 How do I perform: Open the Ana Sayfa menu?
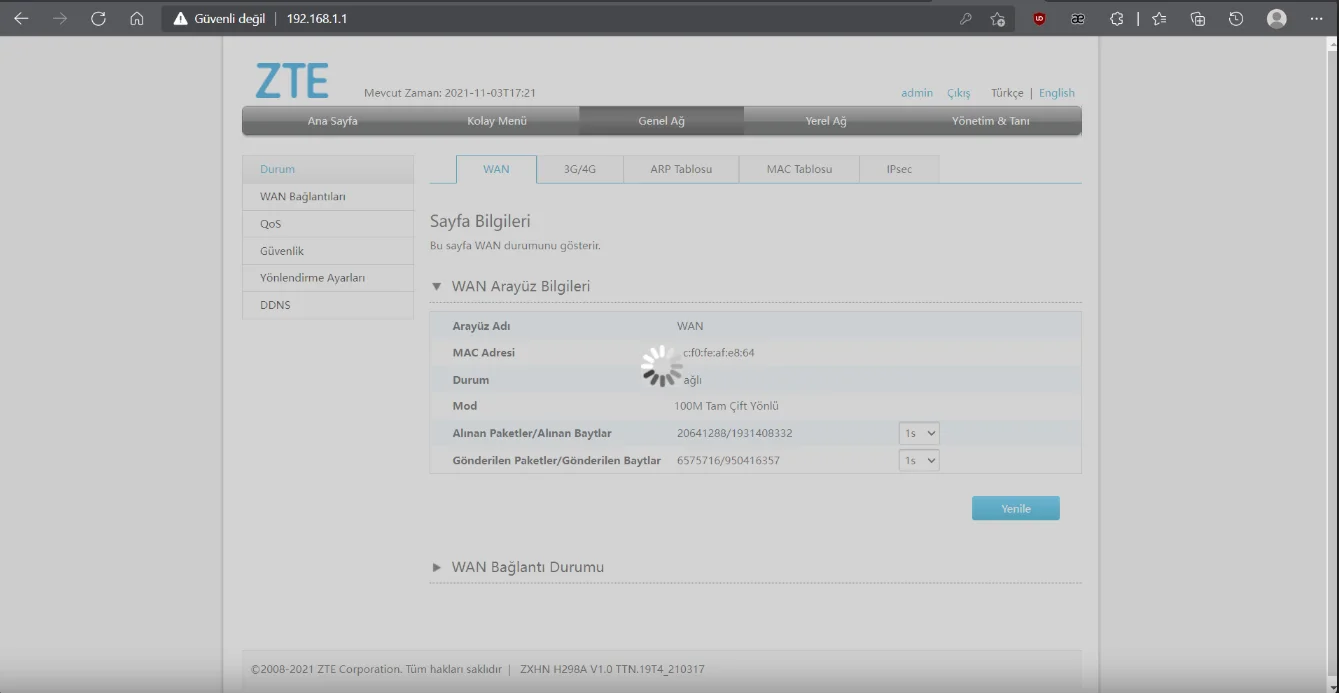(332, 121)
